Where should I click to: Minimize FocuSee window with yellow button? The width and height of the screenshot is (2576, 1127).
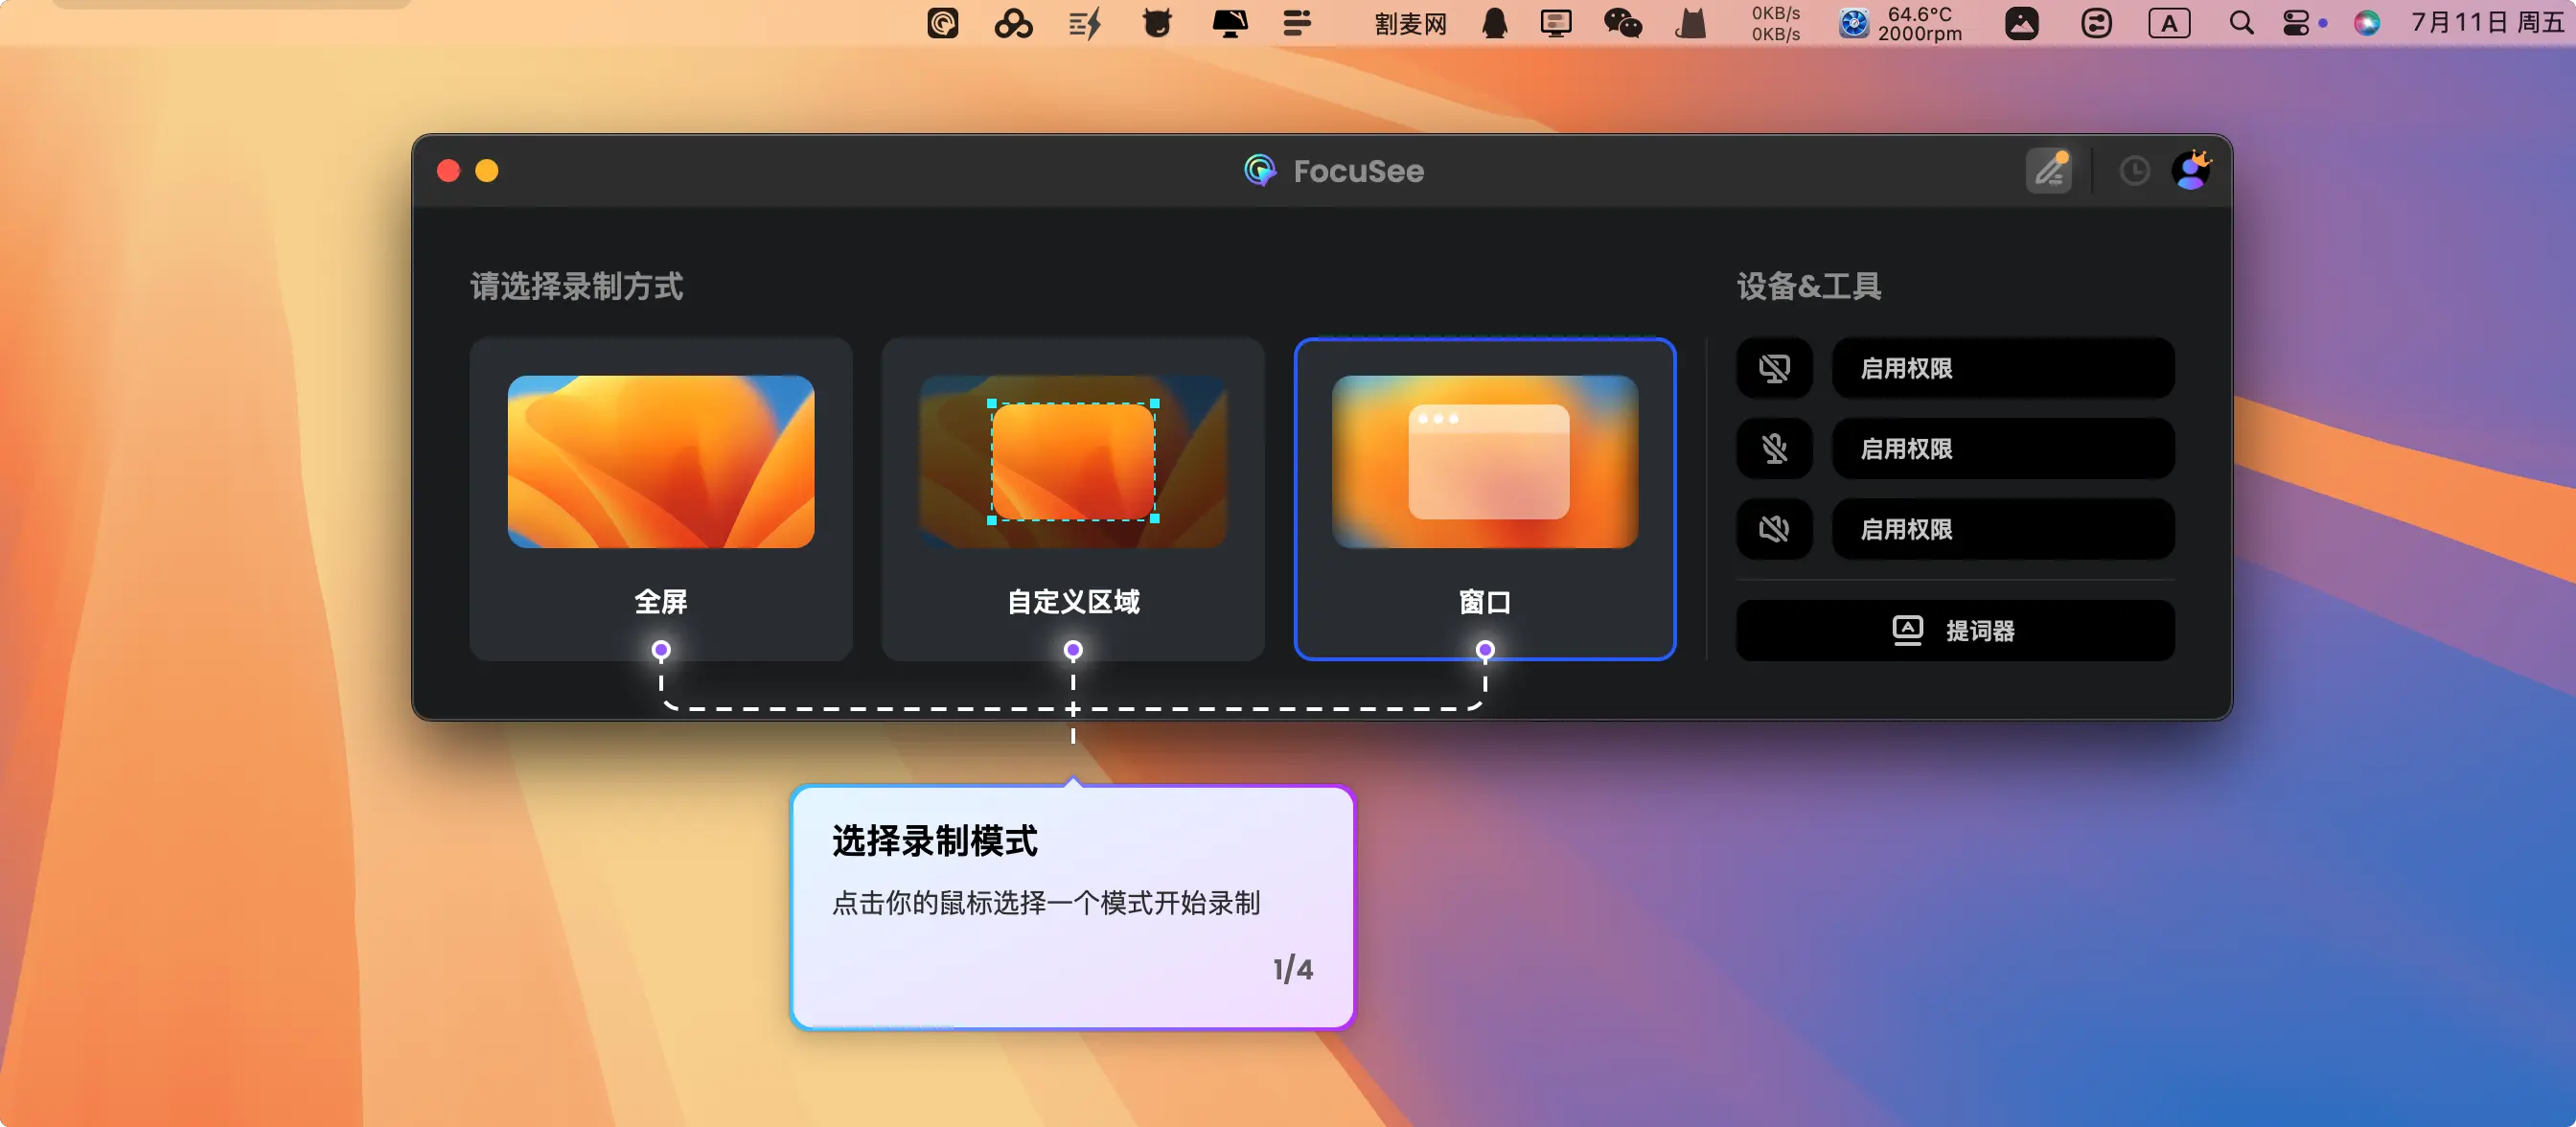point(487,171)
